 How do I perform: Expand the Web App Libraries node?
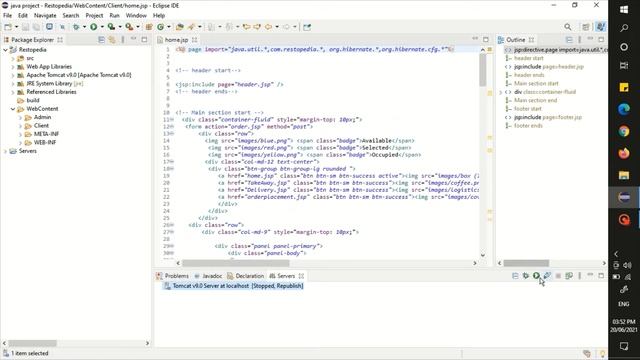[13, 67]
